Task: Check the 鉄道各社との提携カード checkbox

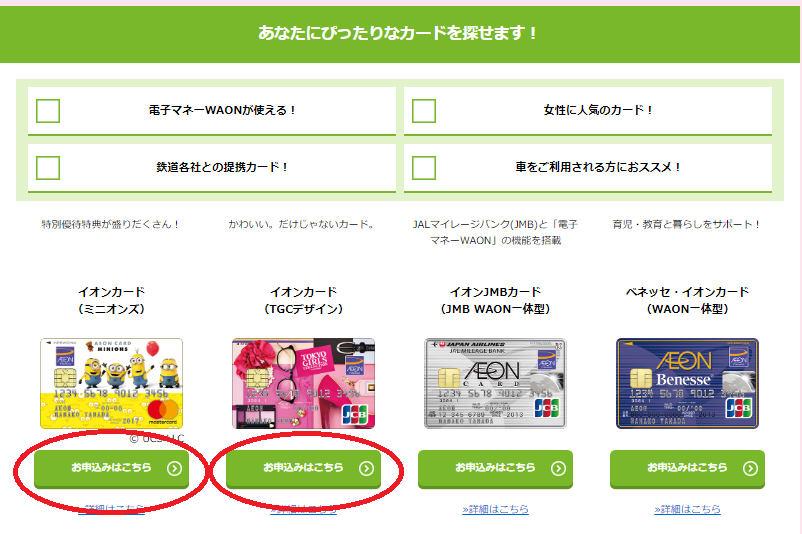Action: point(48,168)
